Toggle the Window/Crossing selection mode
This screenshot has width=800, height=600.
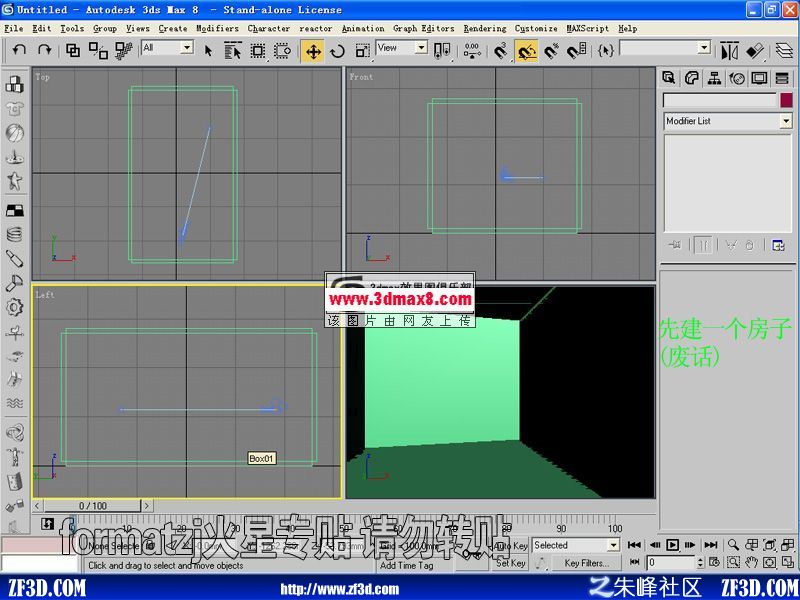(283, 51)
